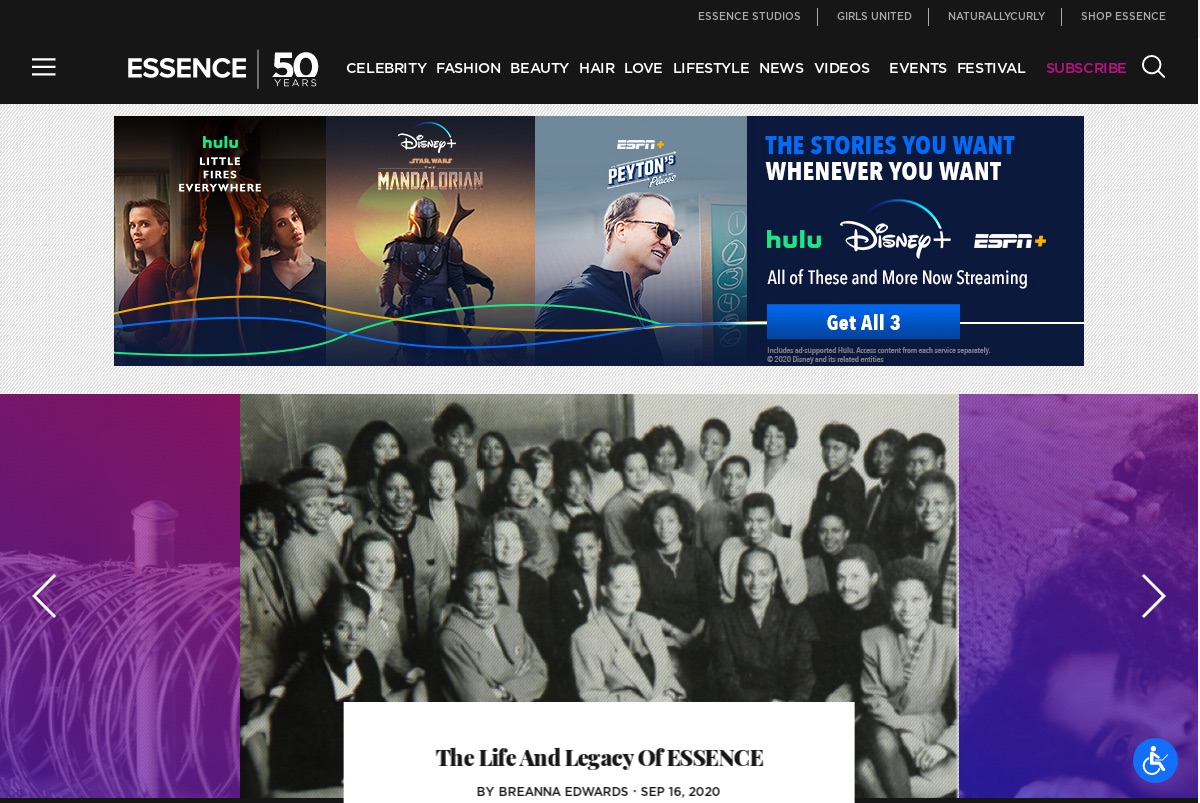Click the ESSENCE group photo thumbnail

tap(599, 548)
